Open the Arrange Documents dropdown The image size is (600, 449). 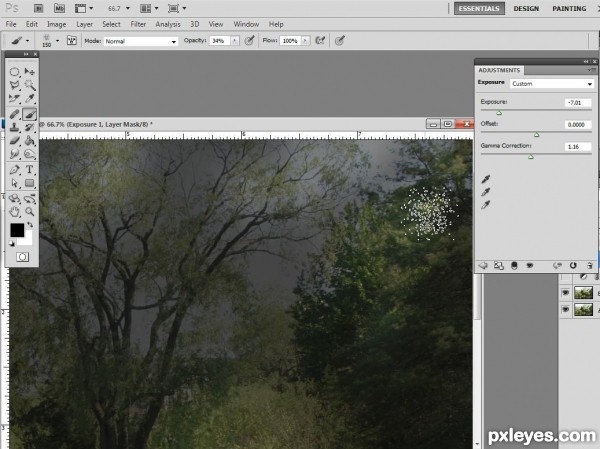tap(149, 8)
